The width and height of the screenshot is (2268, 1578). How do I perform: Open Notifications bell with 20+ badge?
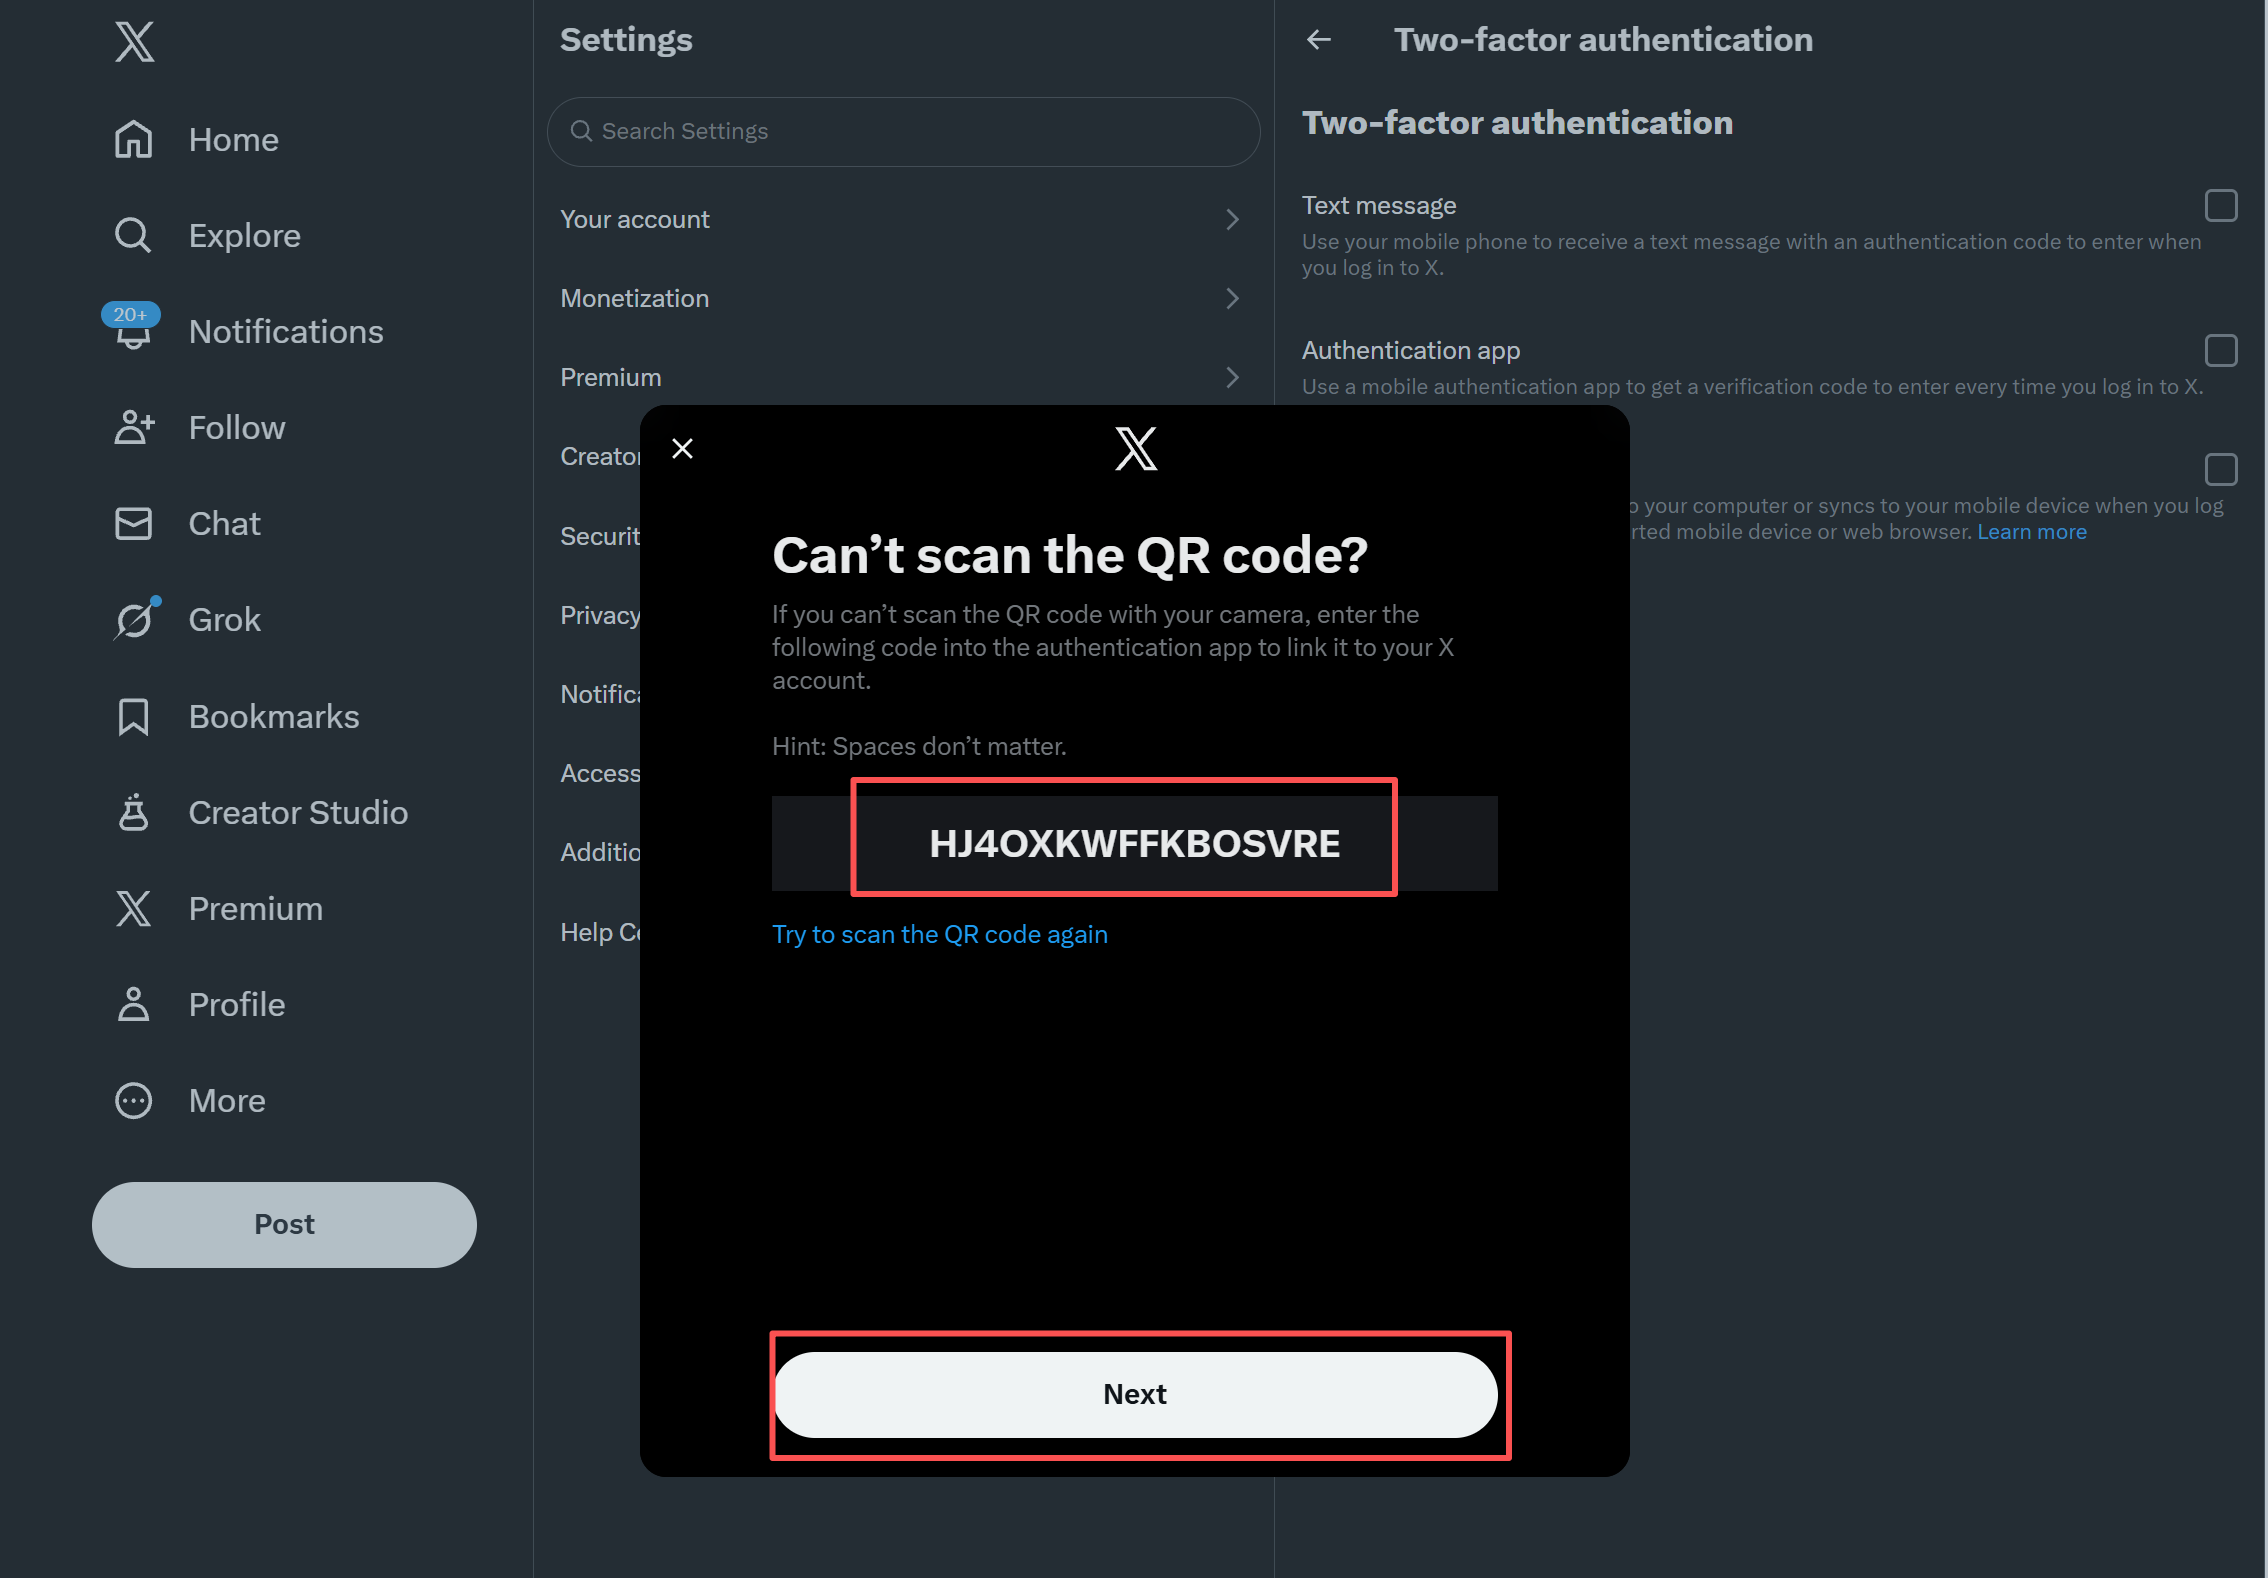(x=131, y=328)
